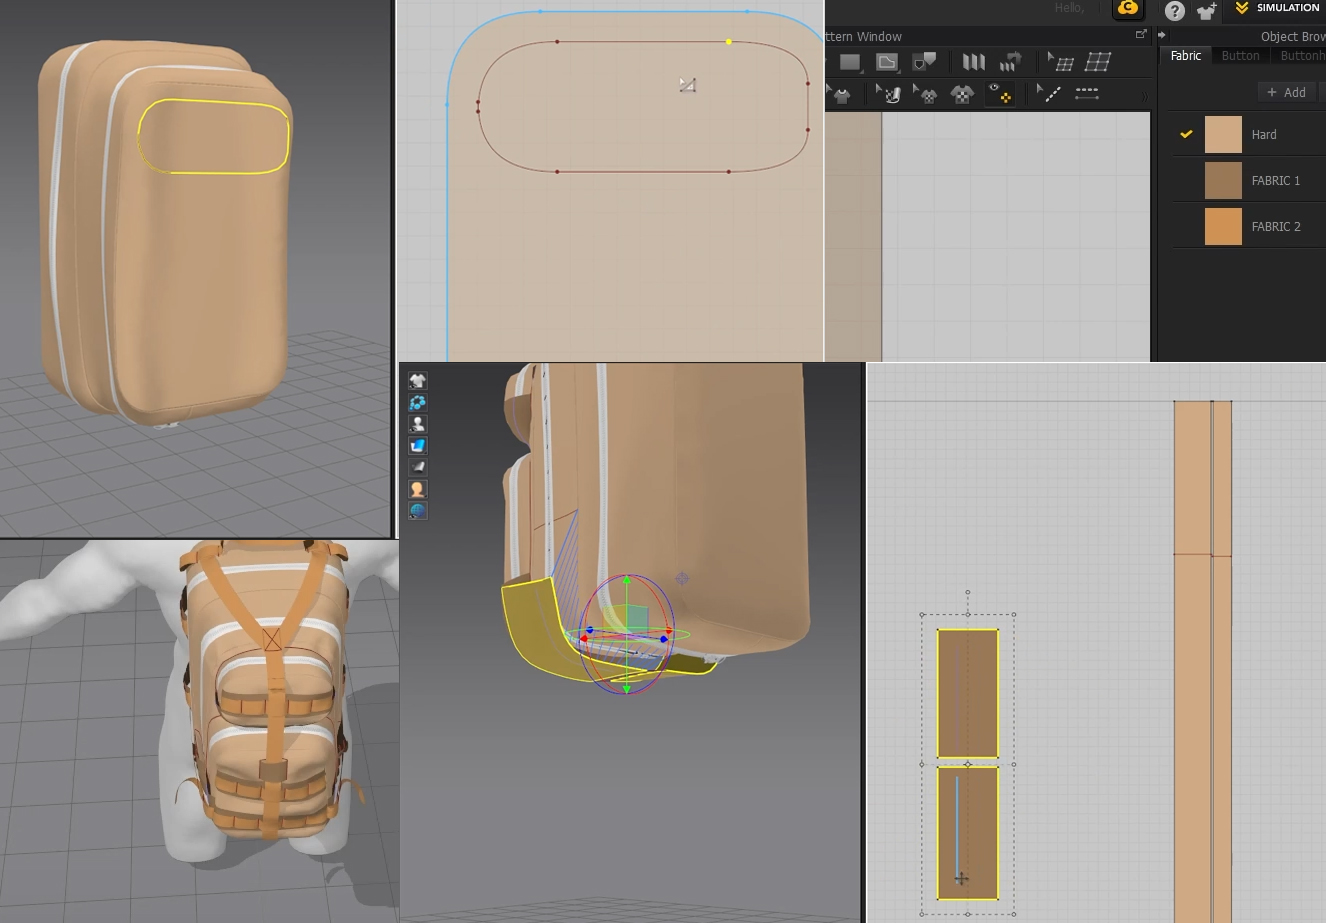Click the perspective grid tool icon
The image size is (1326, 923).
(1098, 62)
